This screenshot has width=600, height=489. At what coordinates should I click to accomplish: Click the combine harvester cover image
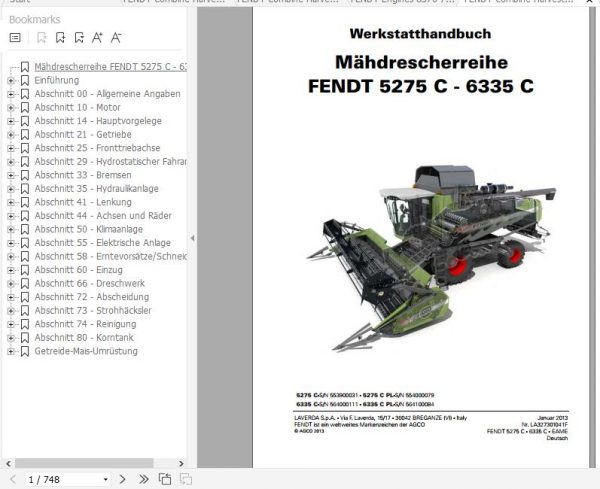pos(430,257)
